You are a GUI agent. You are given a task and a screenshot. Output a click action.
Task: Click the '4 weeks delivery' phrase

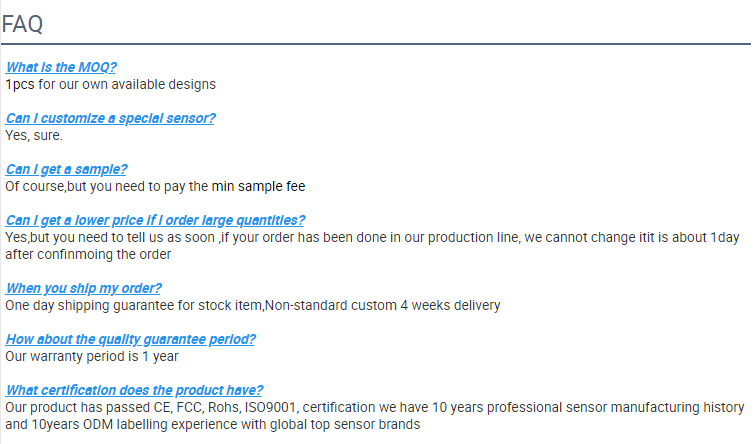click(450, 305)
